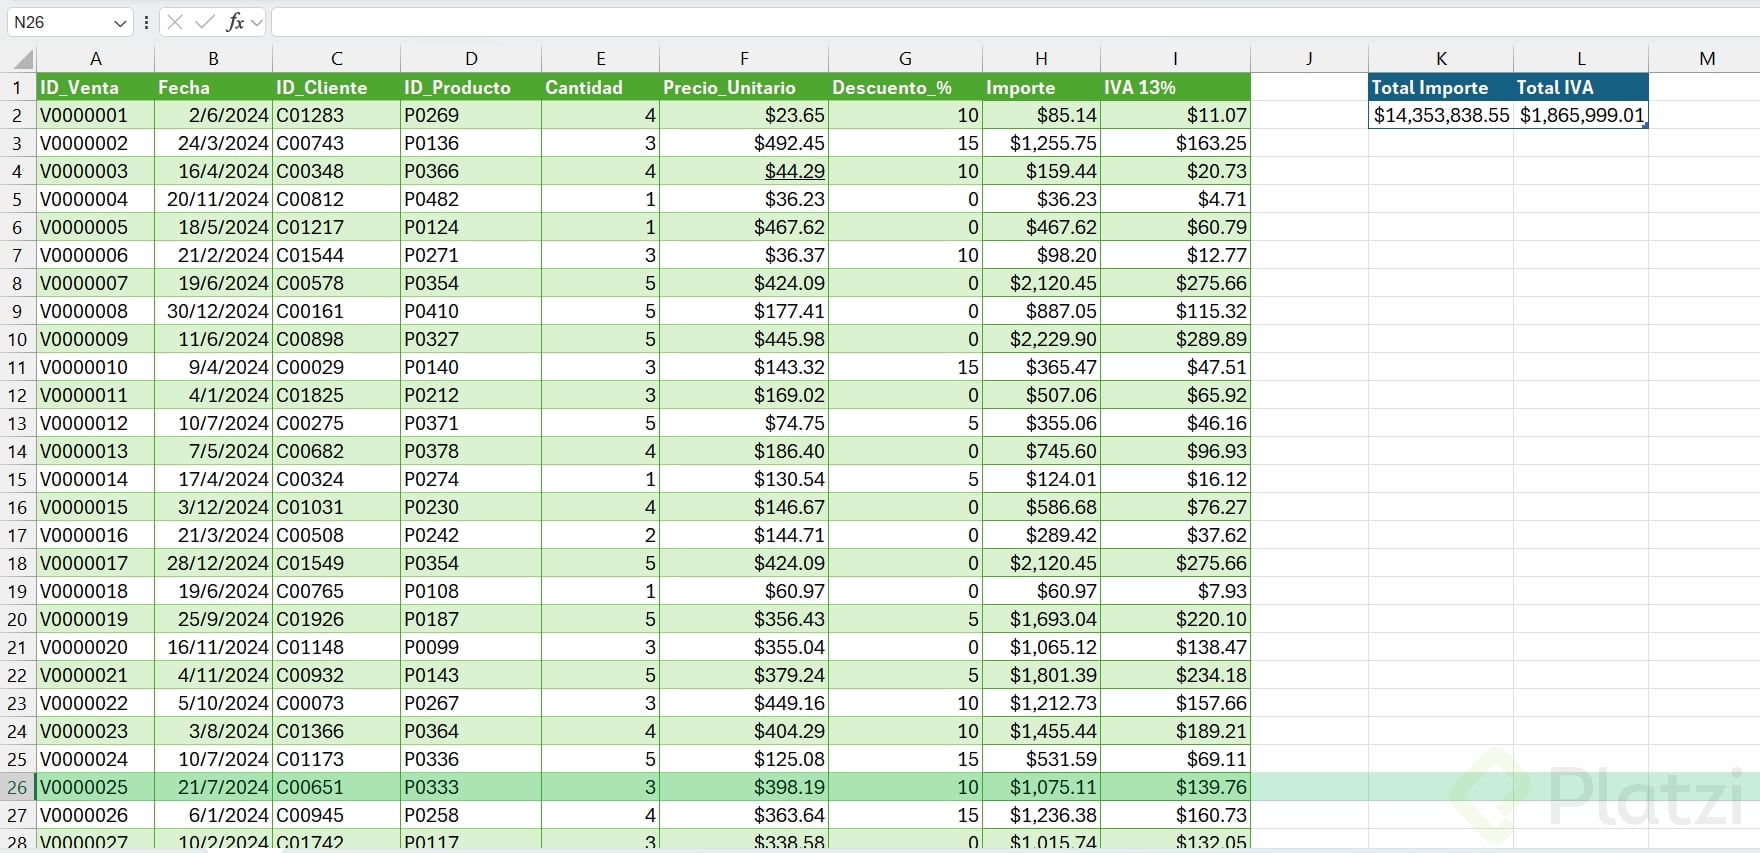Select the $398.19 unit price cell

coord(744,788)
